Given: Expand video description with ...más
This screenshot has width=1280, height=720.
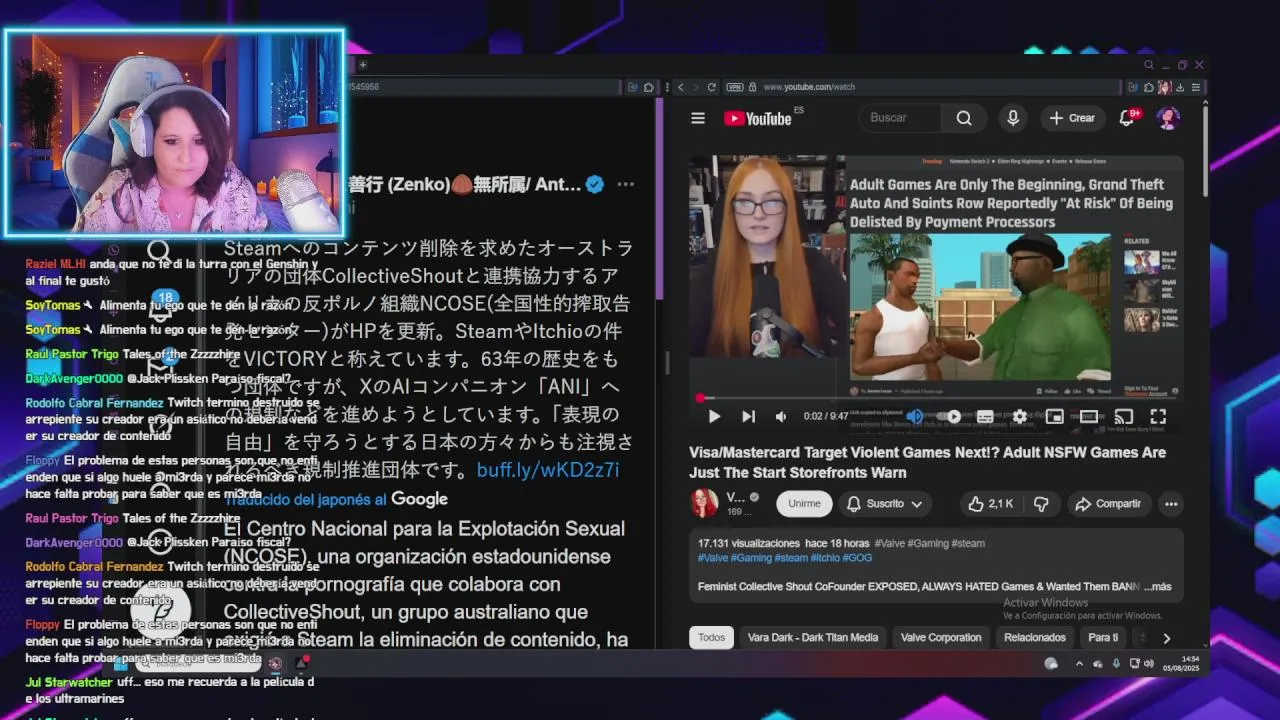Looking at the screenshot, I should [x=1157, y=587].
